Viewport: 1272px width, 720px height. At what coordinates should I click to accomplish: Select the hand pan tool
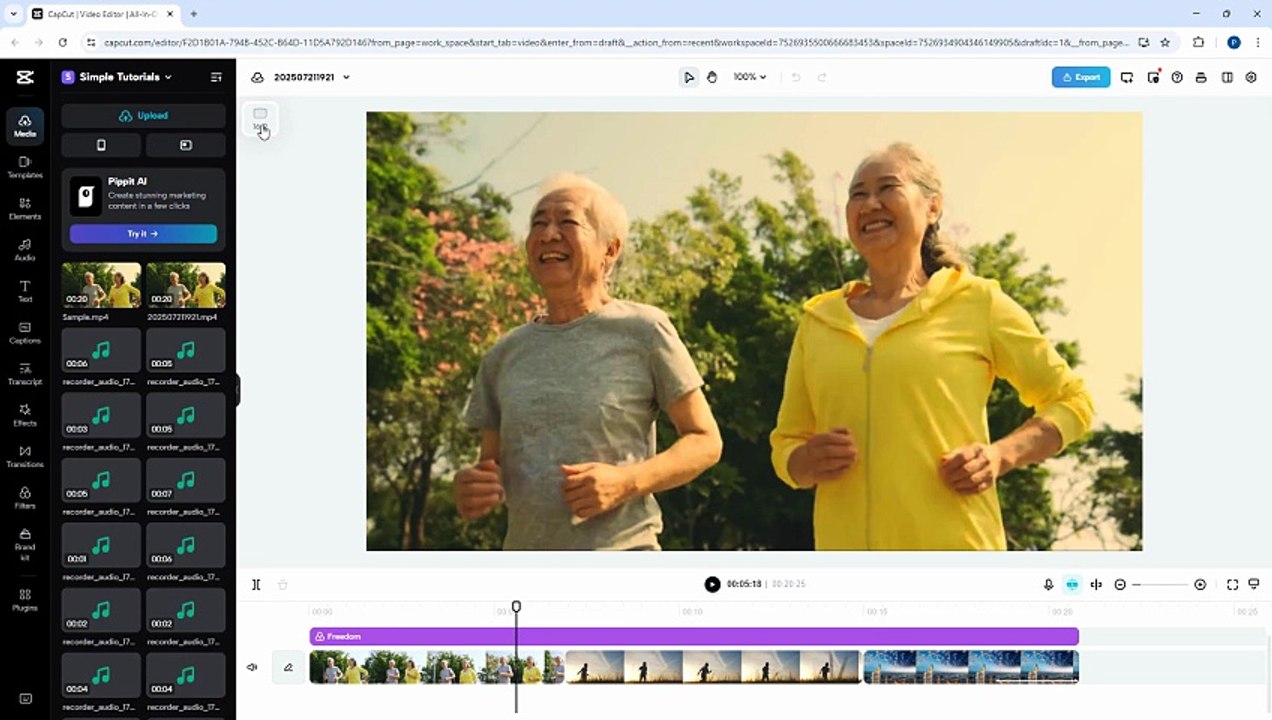click(712, 77)
